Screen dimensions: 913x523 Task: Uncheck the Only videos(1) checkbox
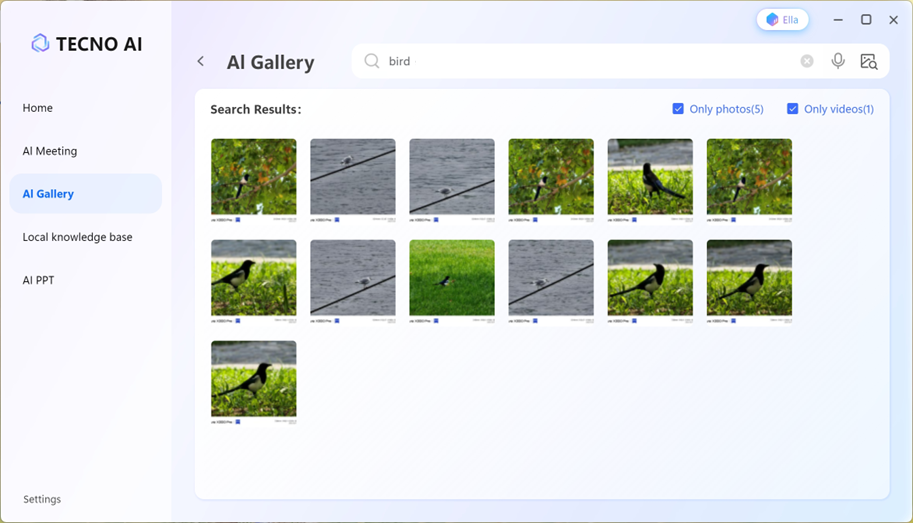792,109
